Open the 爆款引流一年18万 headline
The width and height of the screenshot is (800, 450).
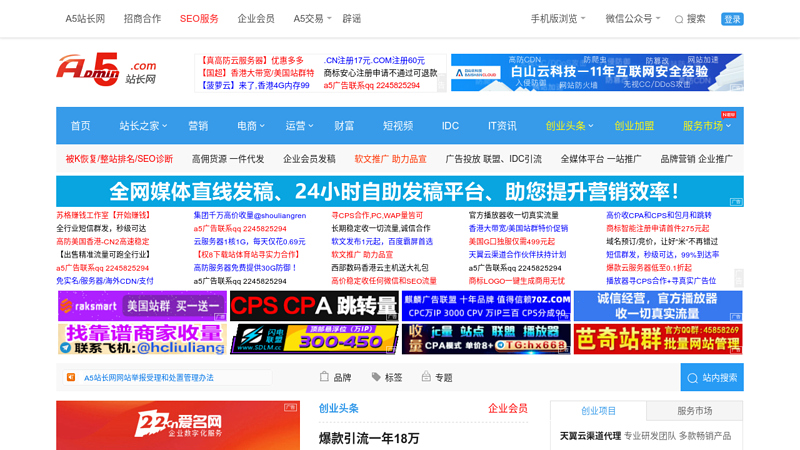369,438
